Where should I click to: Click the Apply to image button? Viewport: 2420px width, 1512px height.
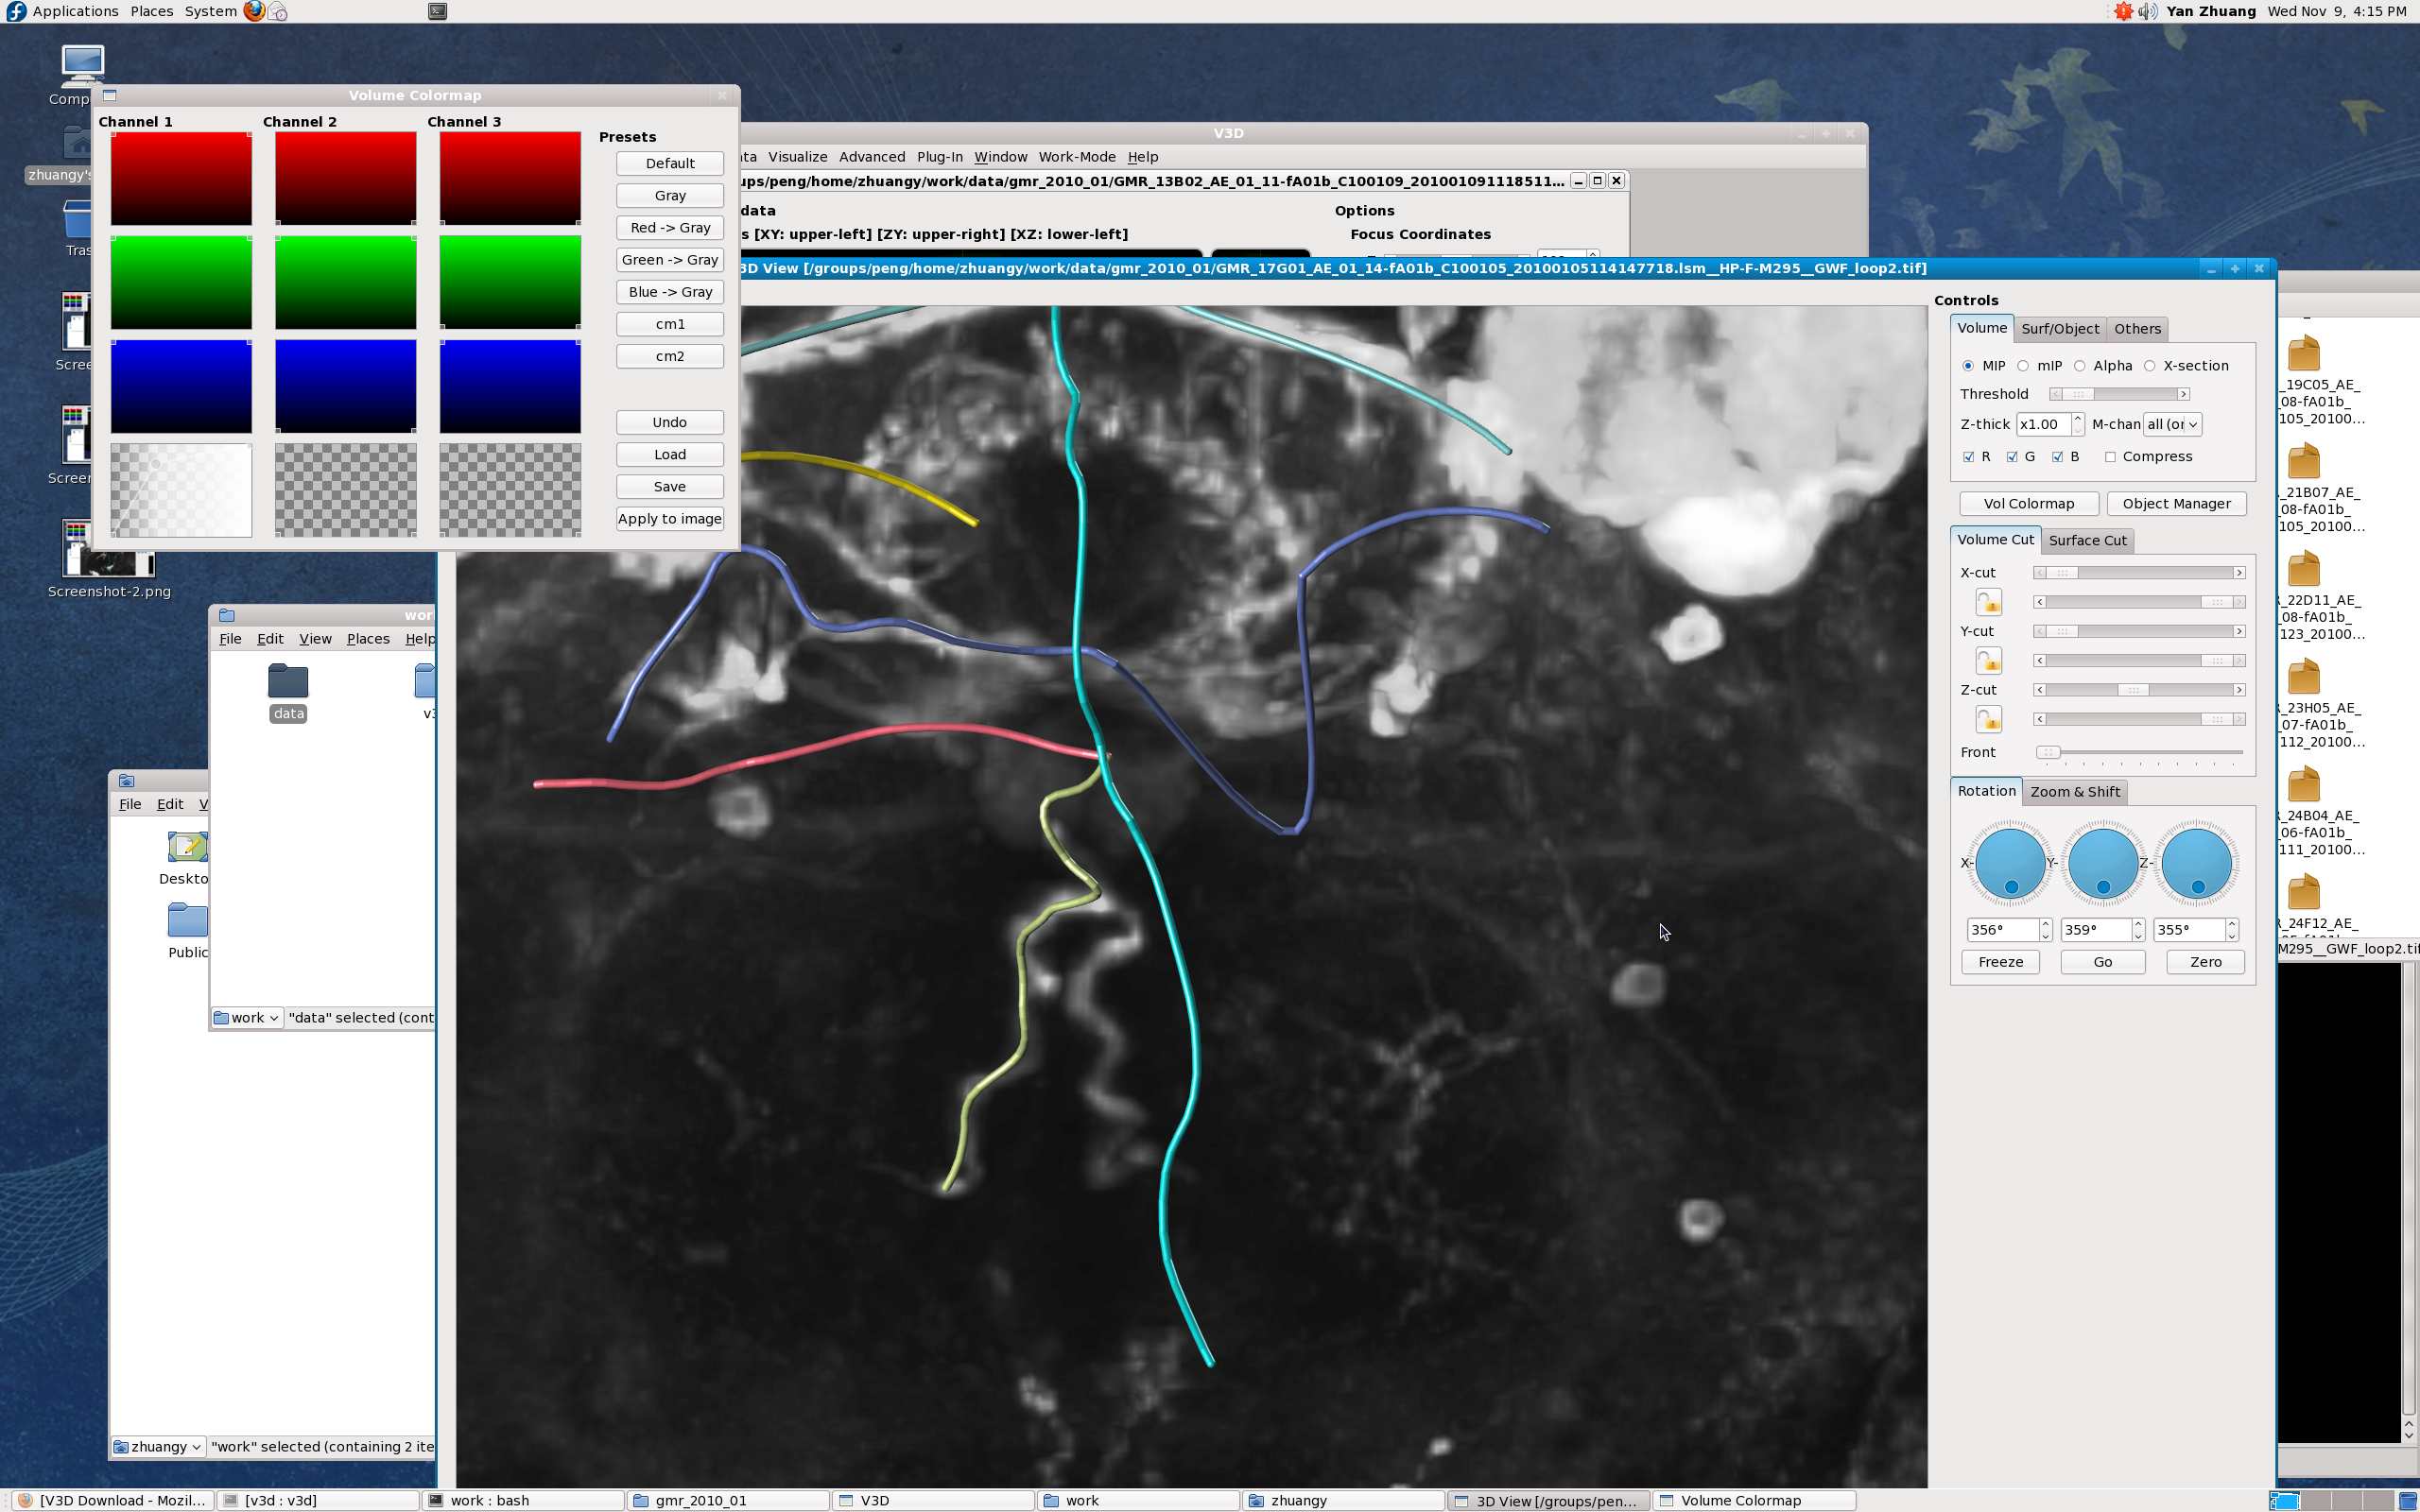pyautogui.click(x=669, y=519)
